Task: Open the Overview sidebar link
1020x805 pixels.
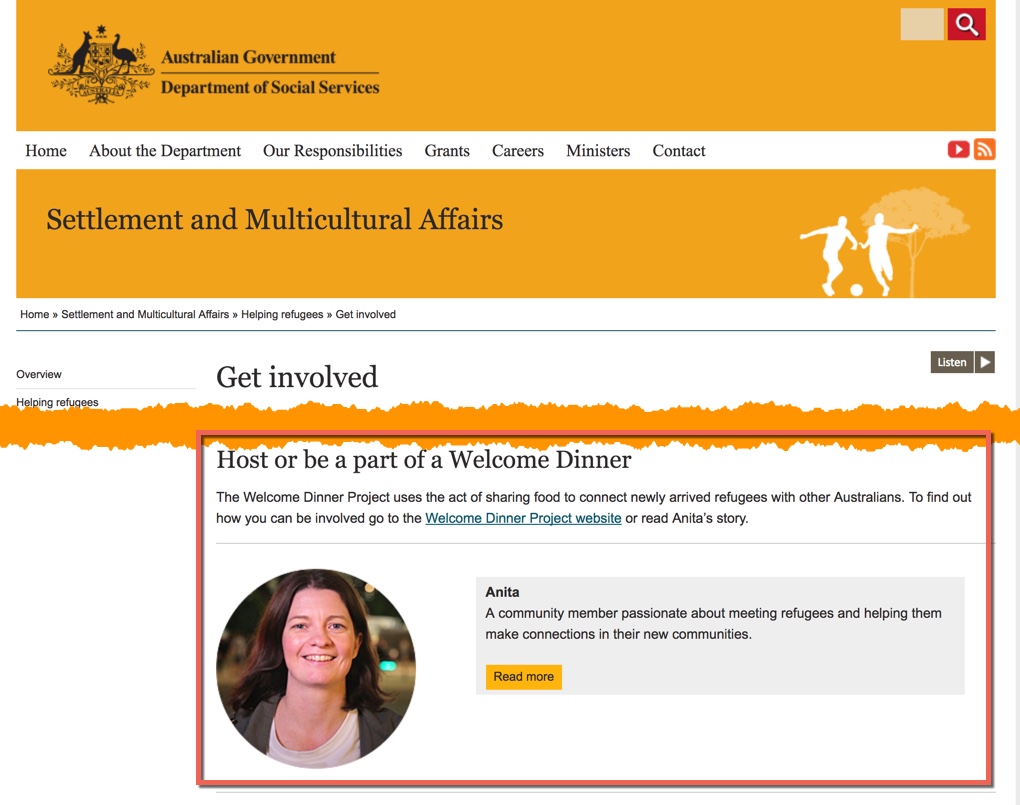Action: coord(39,374)
